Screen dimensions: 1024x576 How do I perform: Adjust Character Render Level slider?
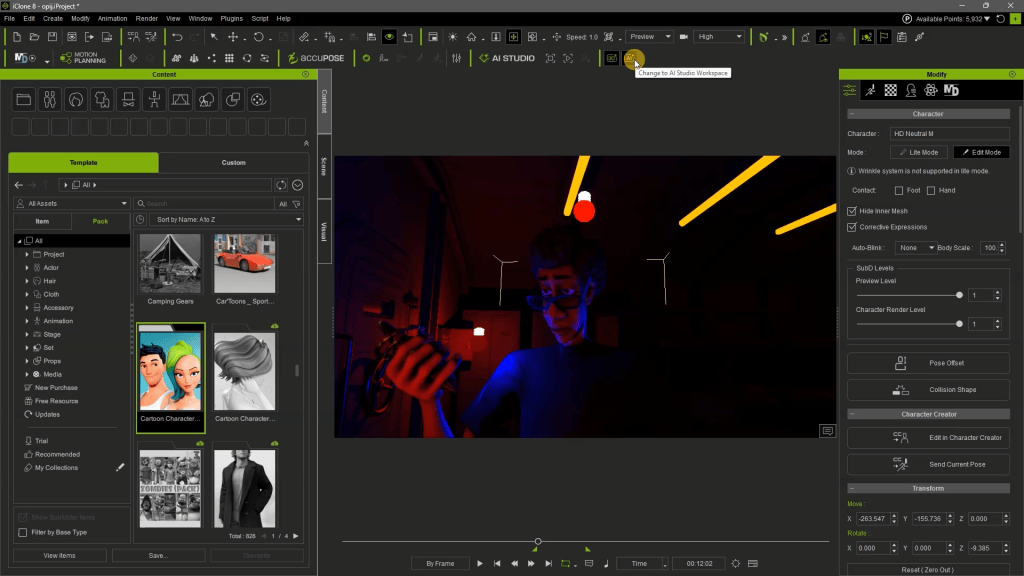coord(959,324)
